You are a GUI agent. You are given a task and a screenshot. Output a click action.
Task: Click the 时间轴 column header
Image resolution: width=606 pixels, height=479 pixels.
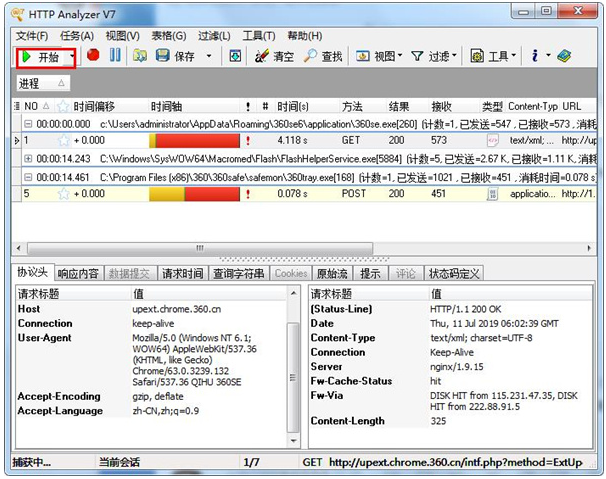[194, 106]
